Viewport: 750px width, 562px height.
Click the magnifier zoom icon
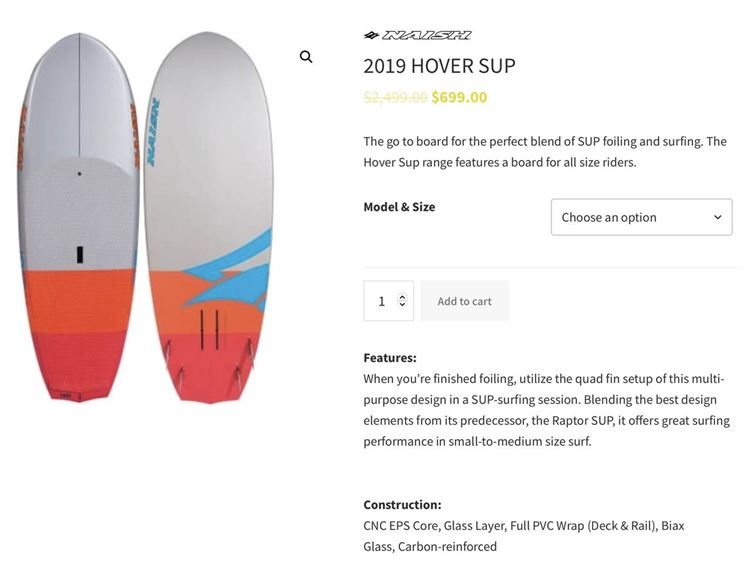pyautogui.click(x=306, y=57)
